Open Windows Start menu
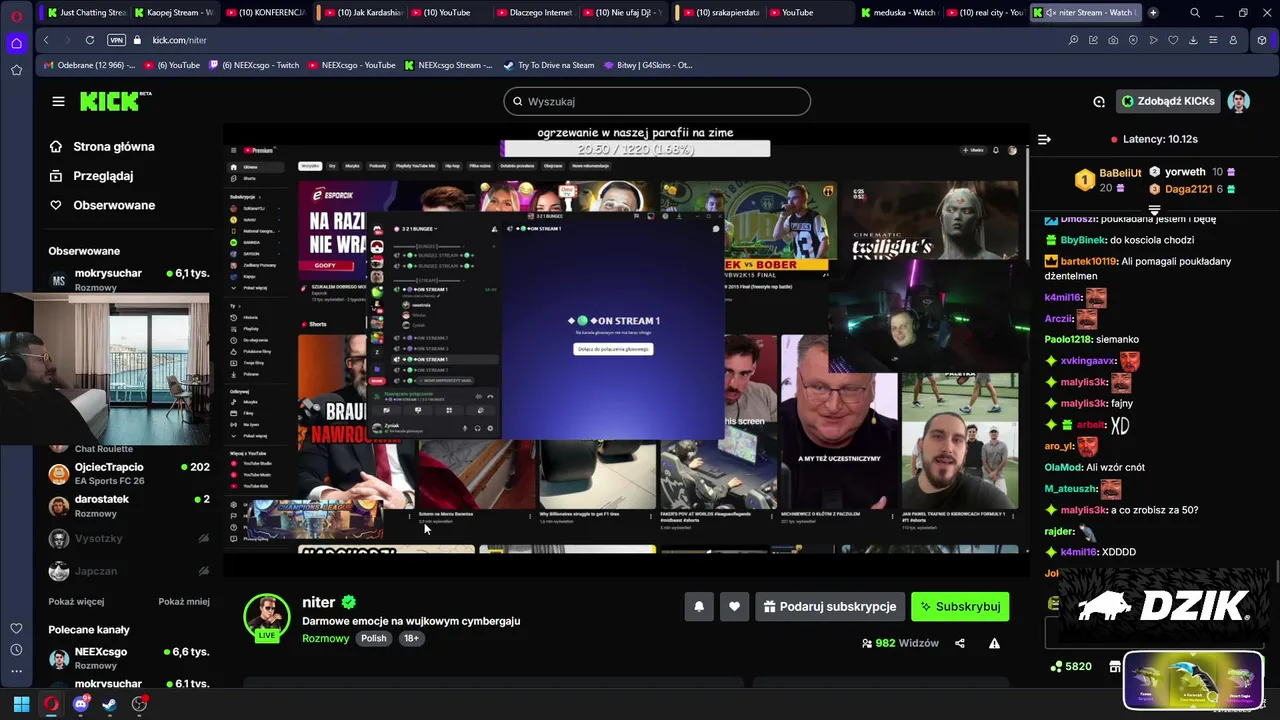1280x720 pixels. (x=21, y=704)
